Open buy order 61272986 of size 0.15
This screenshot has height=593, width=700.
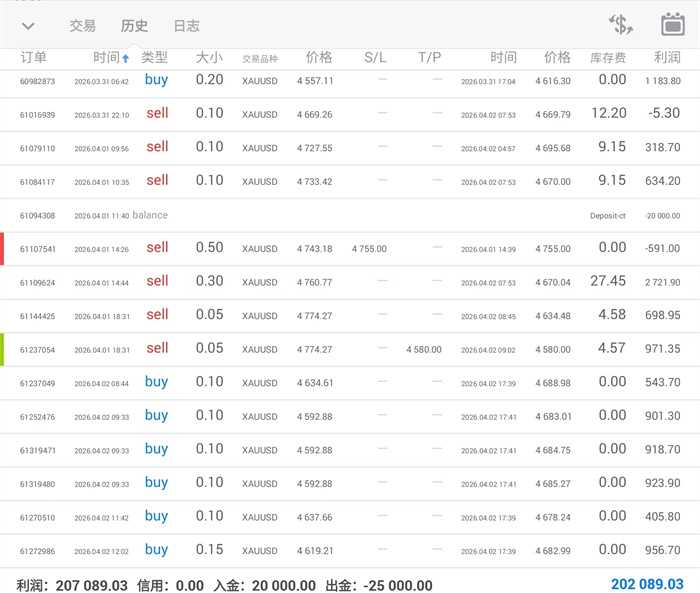[x=350, y=550]
